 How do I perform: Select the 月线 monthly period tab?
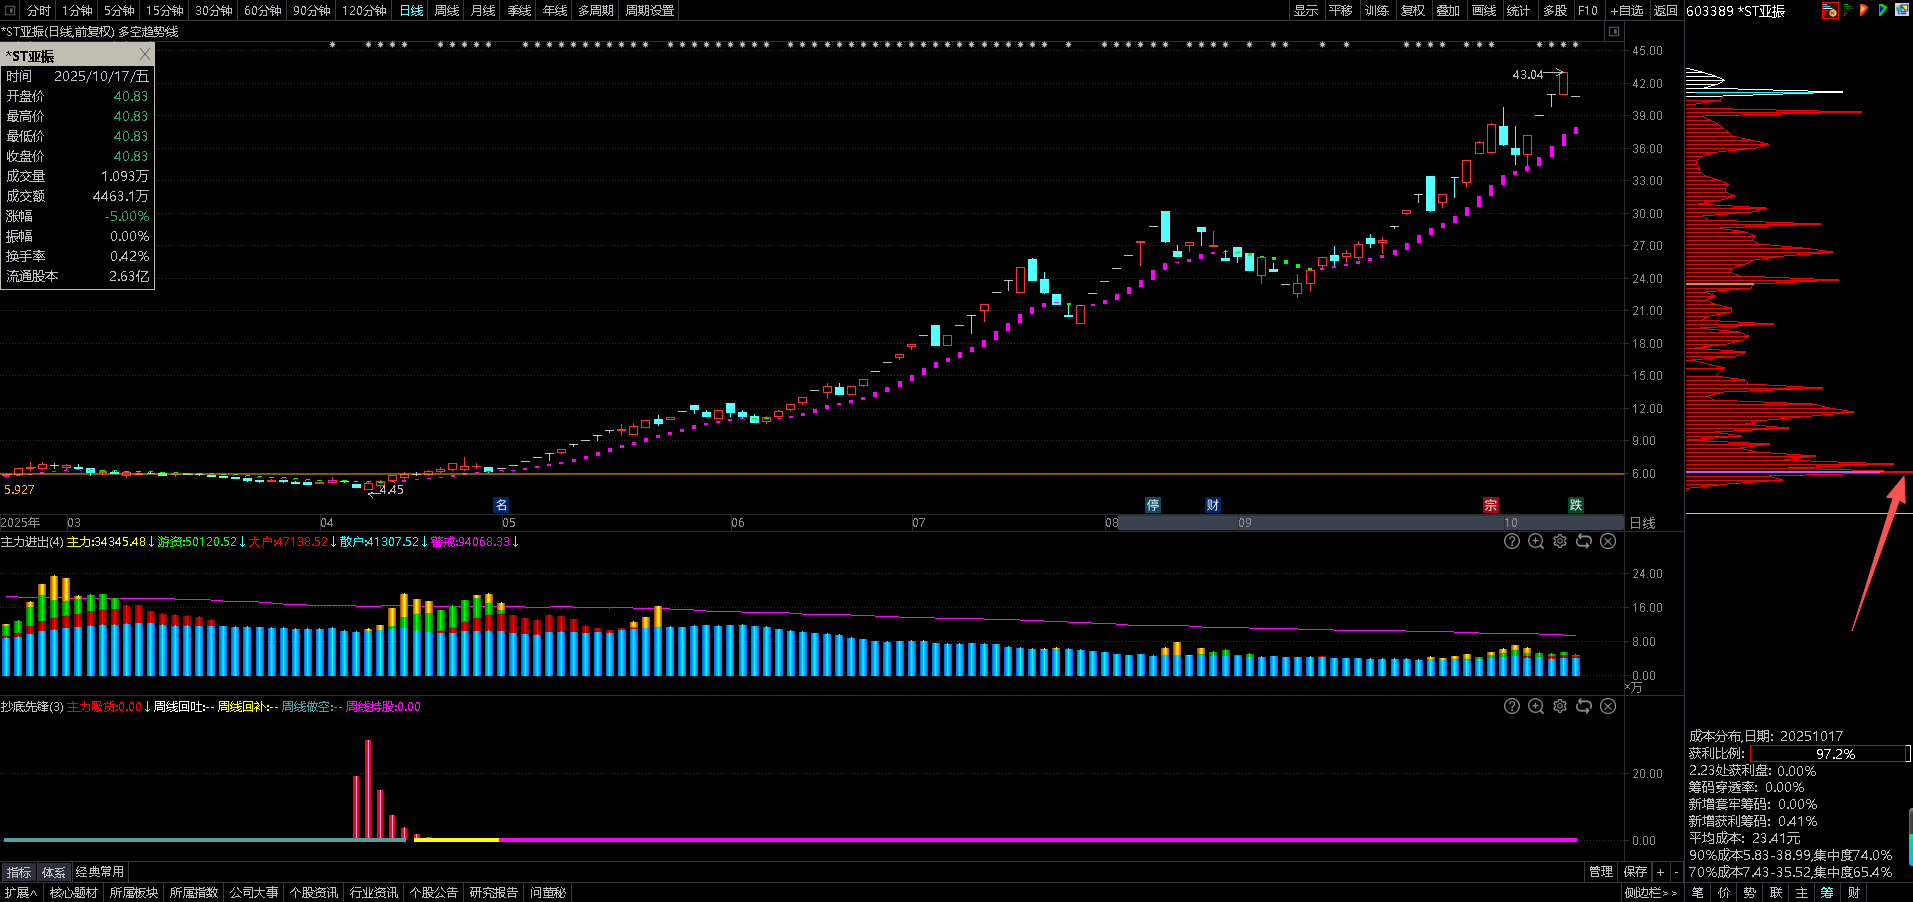[x=483, y=10]
